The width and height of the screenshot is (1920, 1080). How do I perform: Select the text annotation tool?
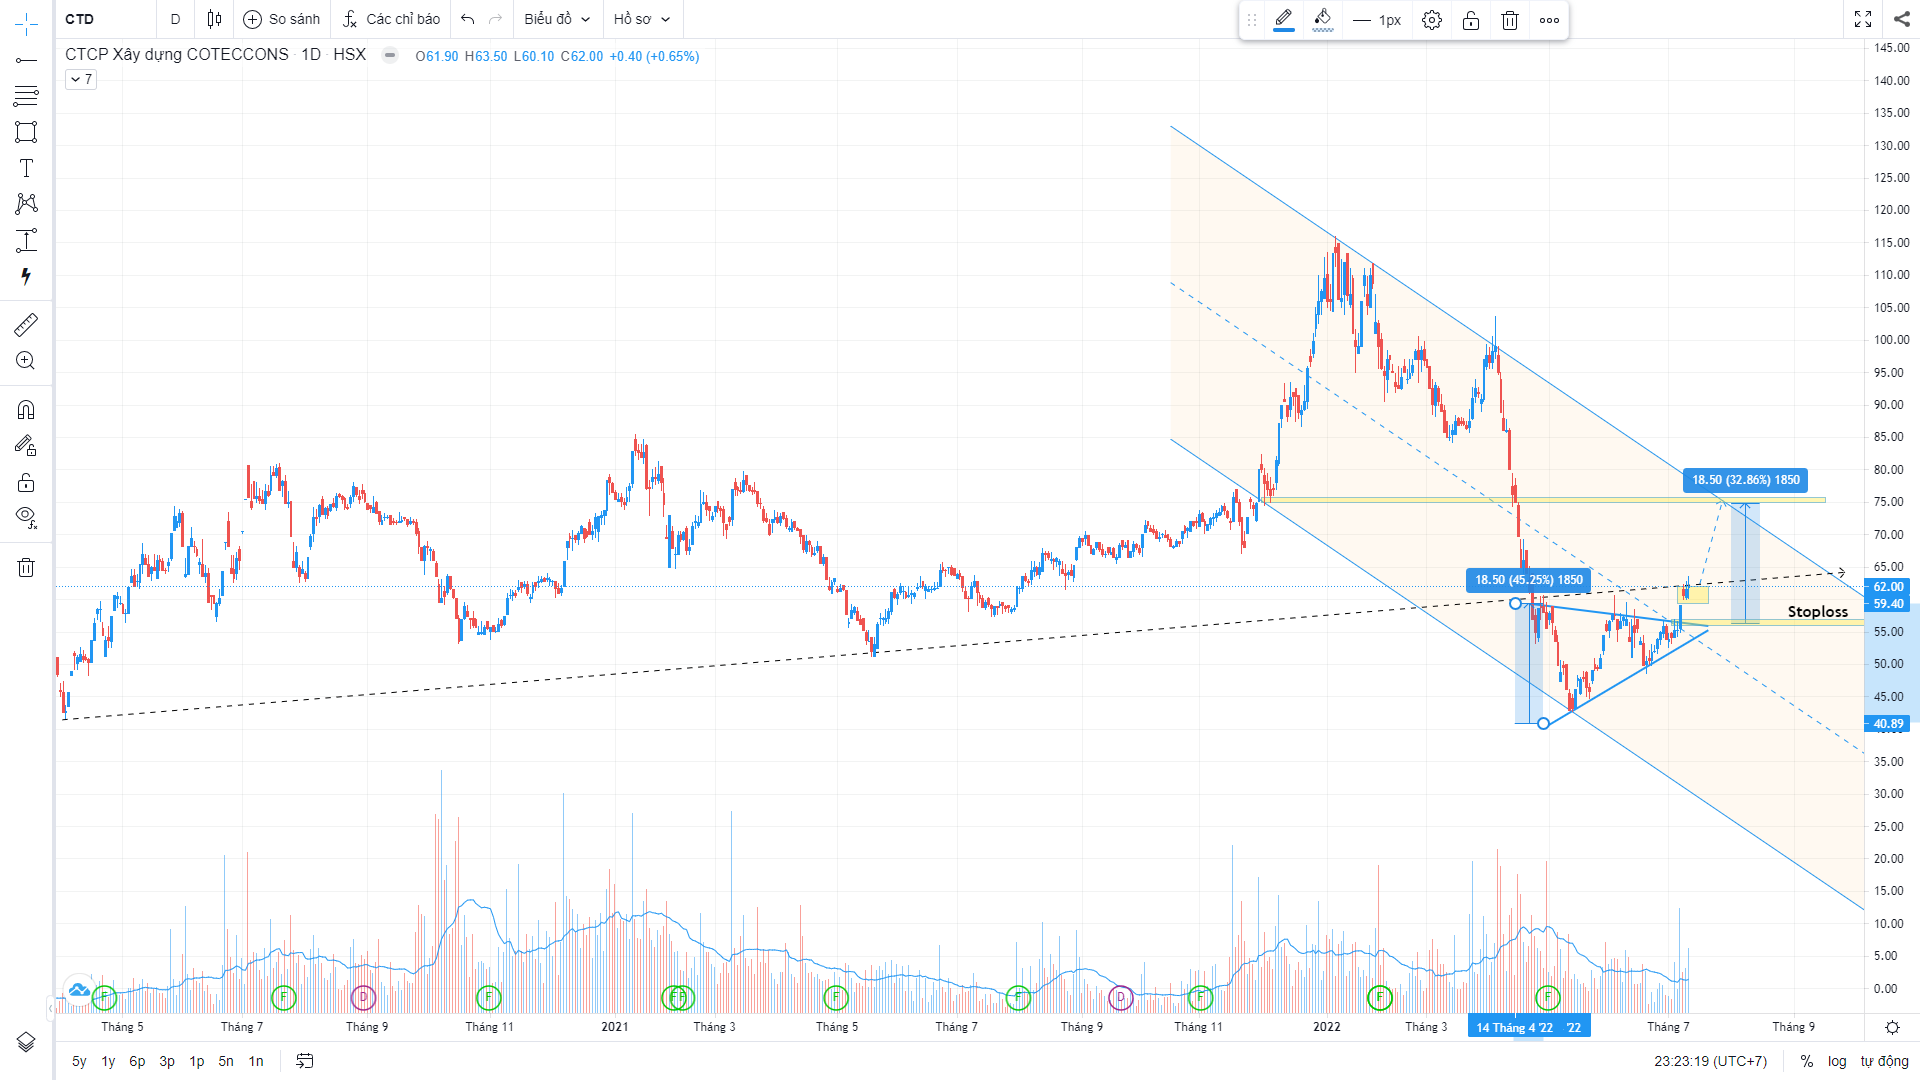point(26,168)
